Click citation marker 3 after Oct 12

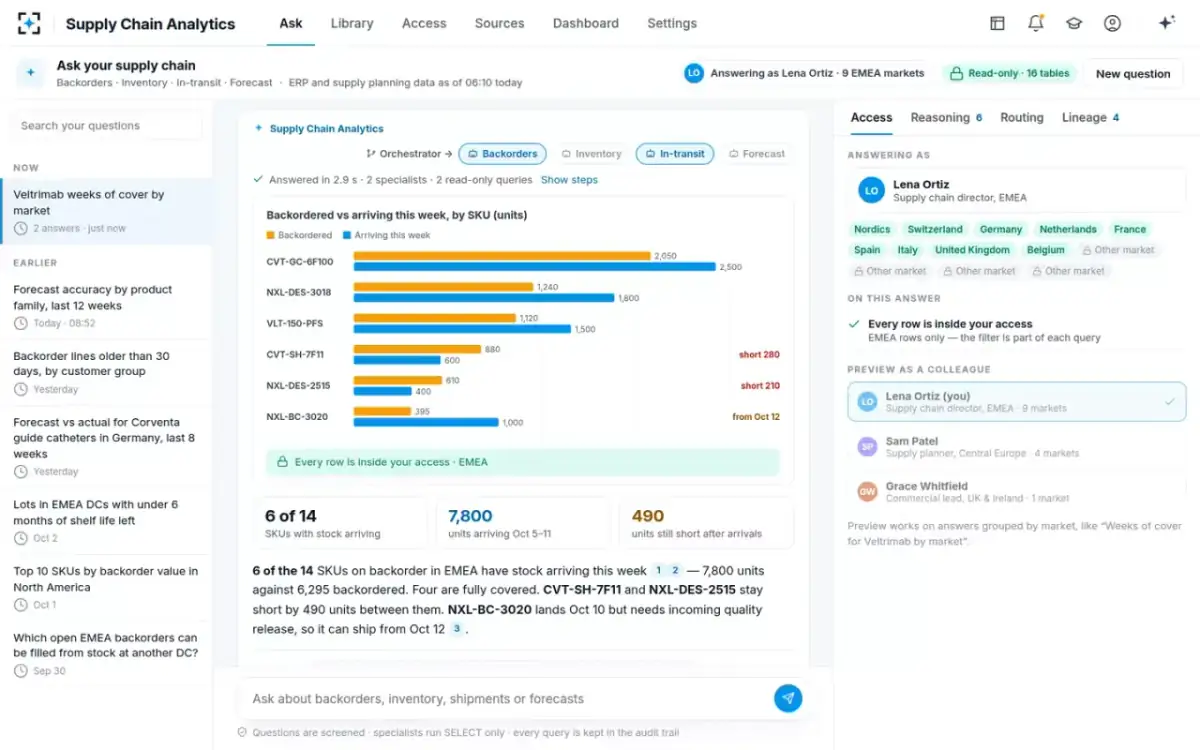(457, 629)
